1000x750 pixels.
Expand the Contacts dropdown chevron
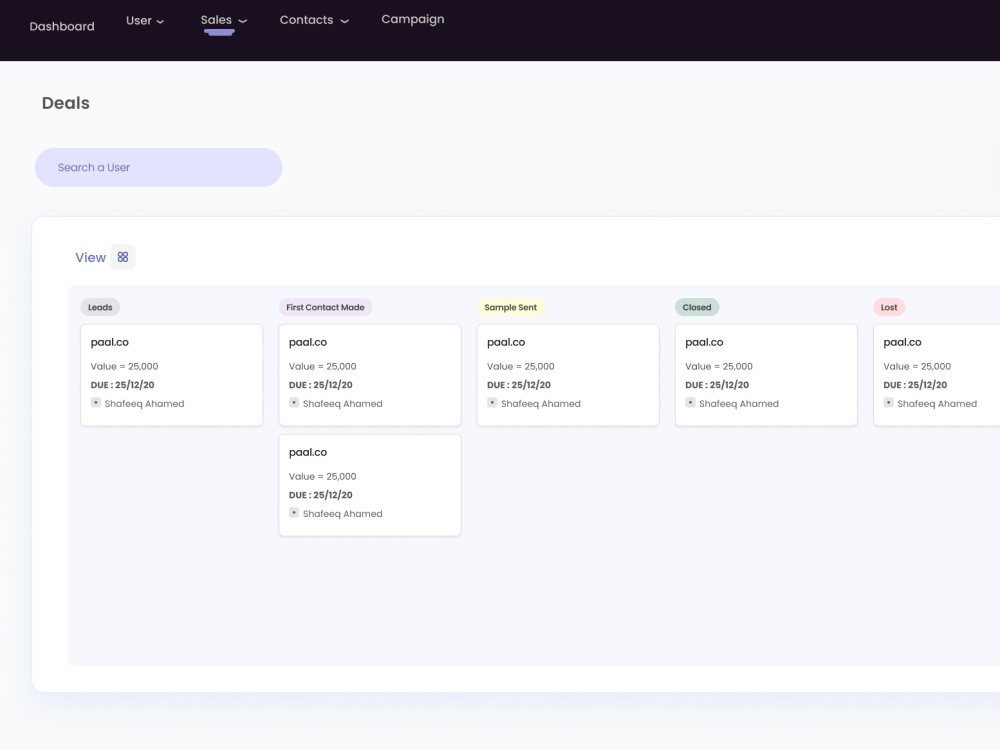(x=344, y=21)
